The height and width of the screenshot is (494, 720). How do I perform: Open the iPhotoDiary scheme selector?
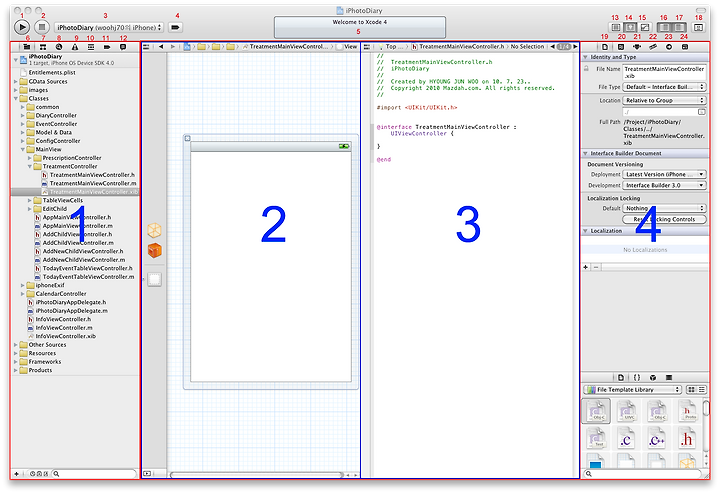[x=109, y=28]
